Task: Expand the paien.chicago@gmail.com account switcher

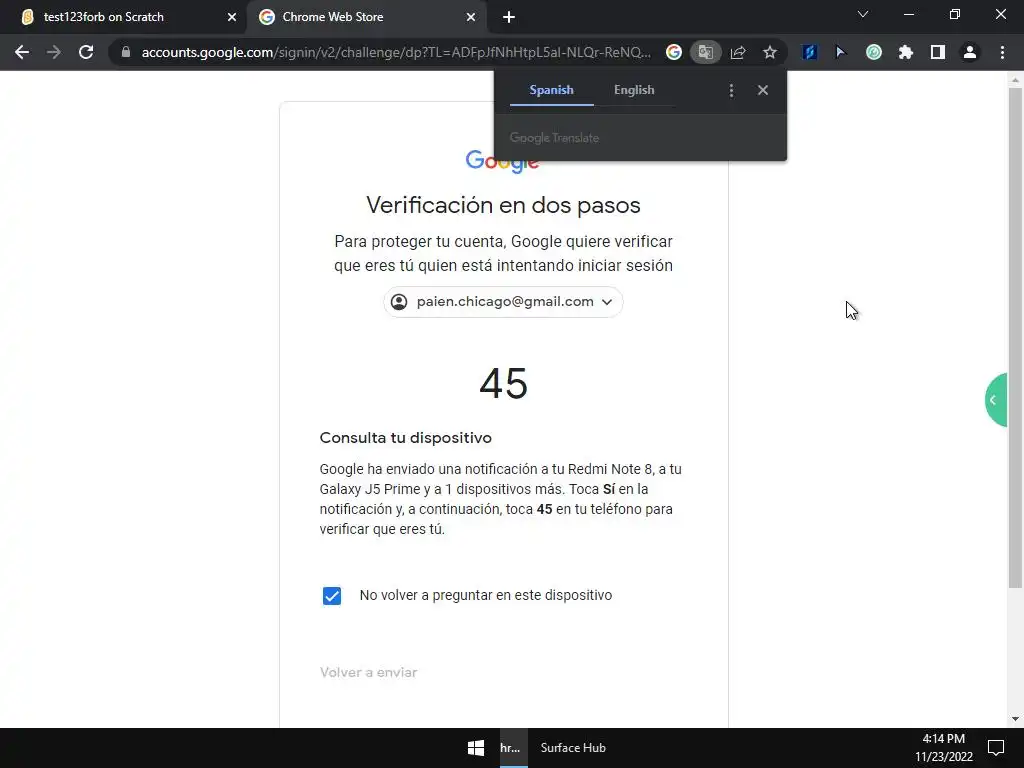Action: (503, 302)
